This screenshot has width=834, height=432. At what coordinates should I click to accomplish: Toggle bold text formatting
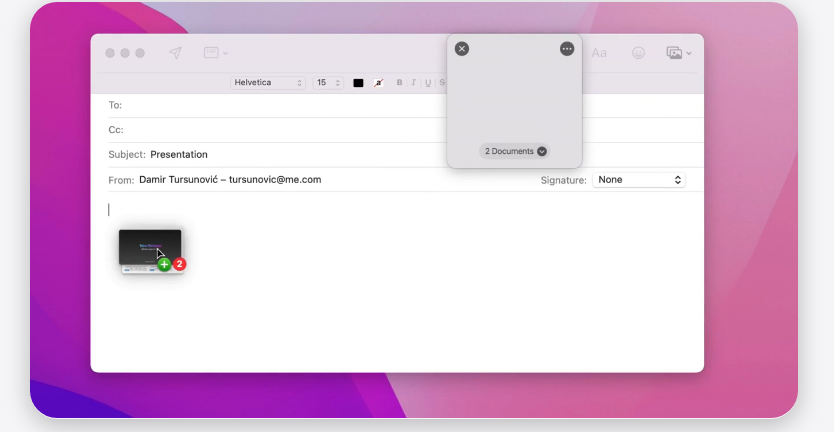pos(399,82)
